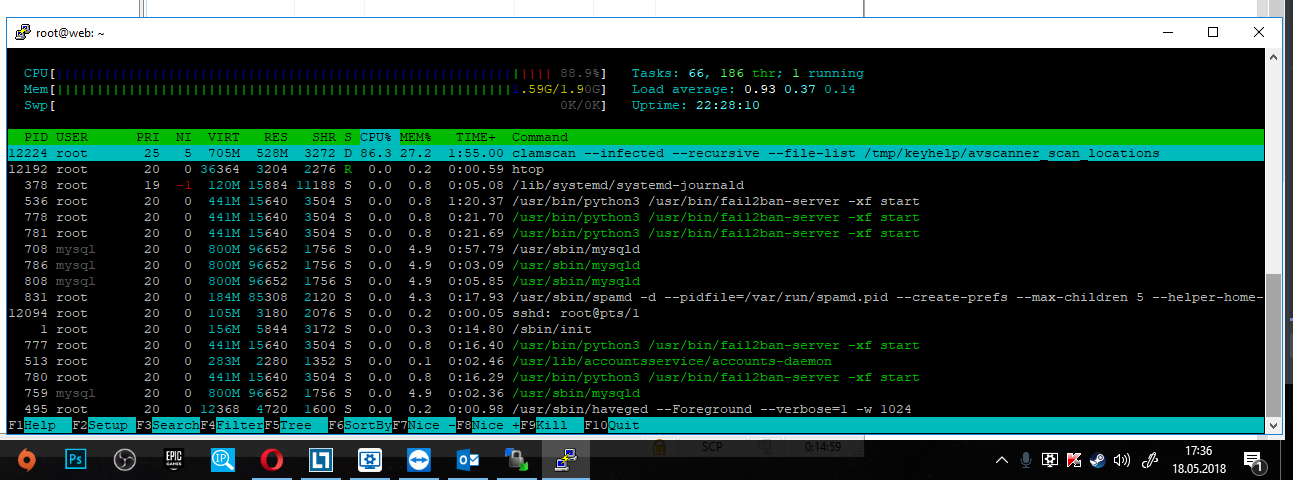1293x480 pixels.
Task: Sort by the MEM% column header
Action: 415,137
